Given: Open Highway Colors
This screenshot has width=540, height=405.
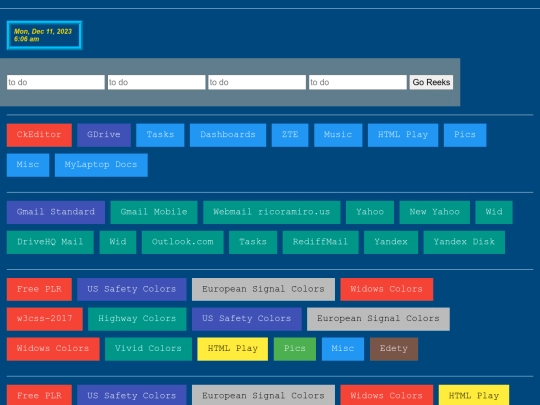Looking at the screenshot, I should [137, 319].
